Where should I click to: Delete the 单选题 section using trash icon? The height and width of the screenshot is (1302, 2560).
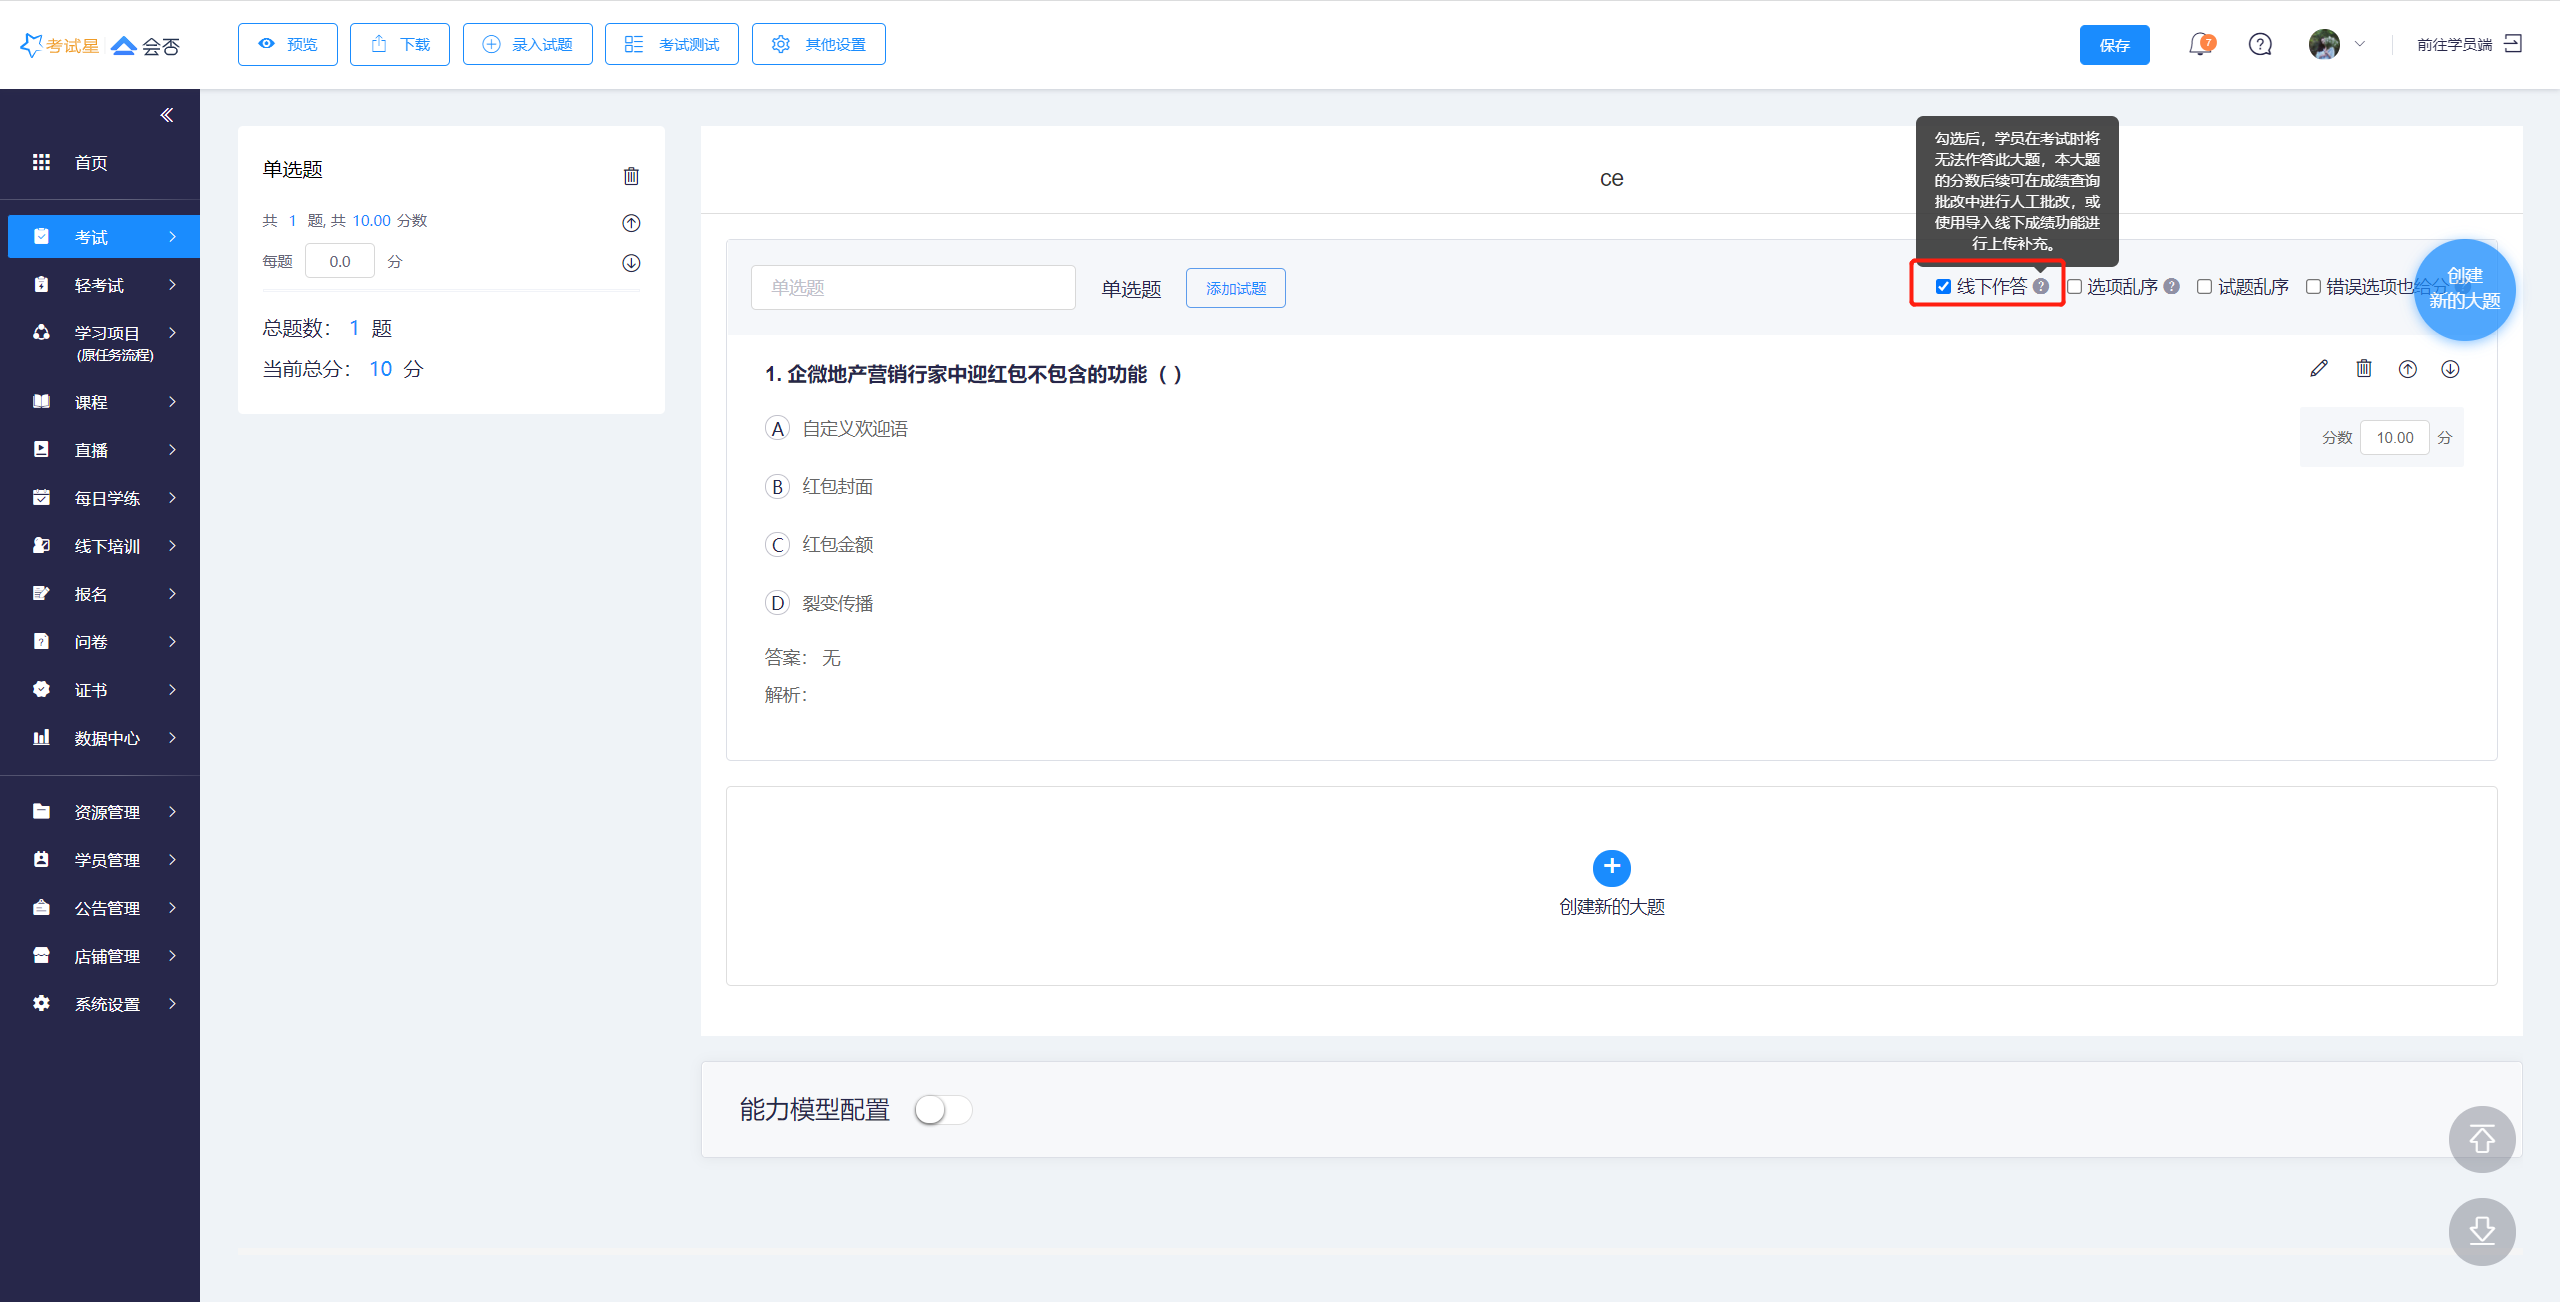click(631, 176)
